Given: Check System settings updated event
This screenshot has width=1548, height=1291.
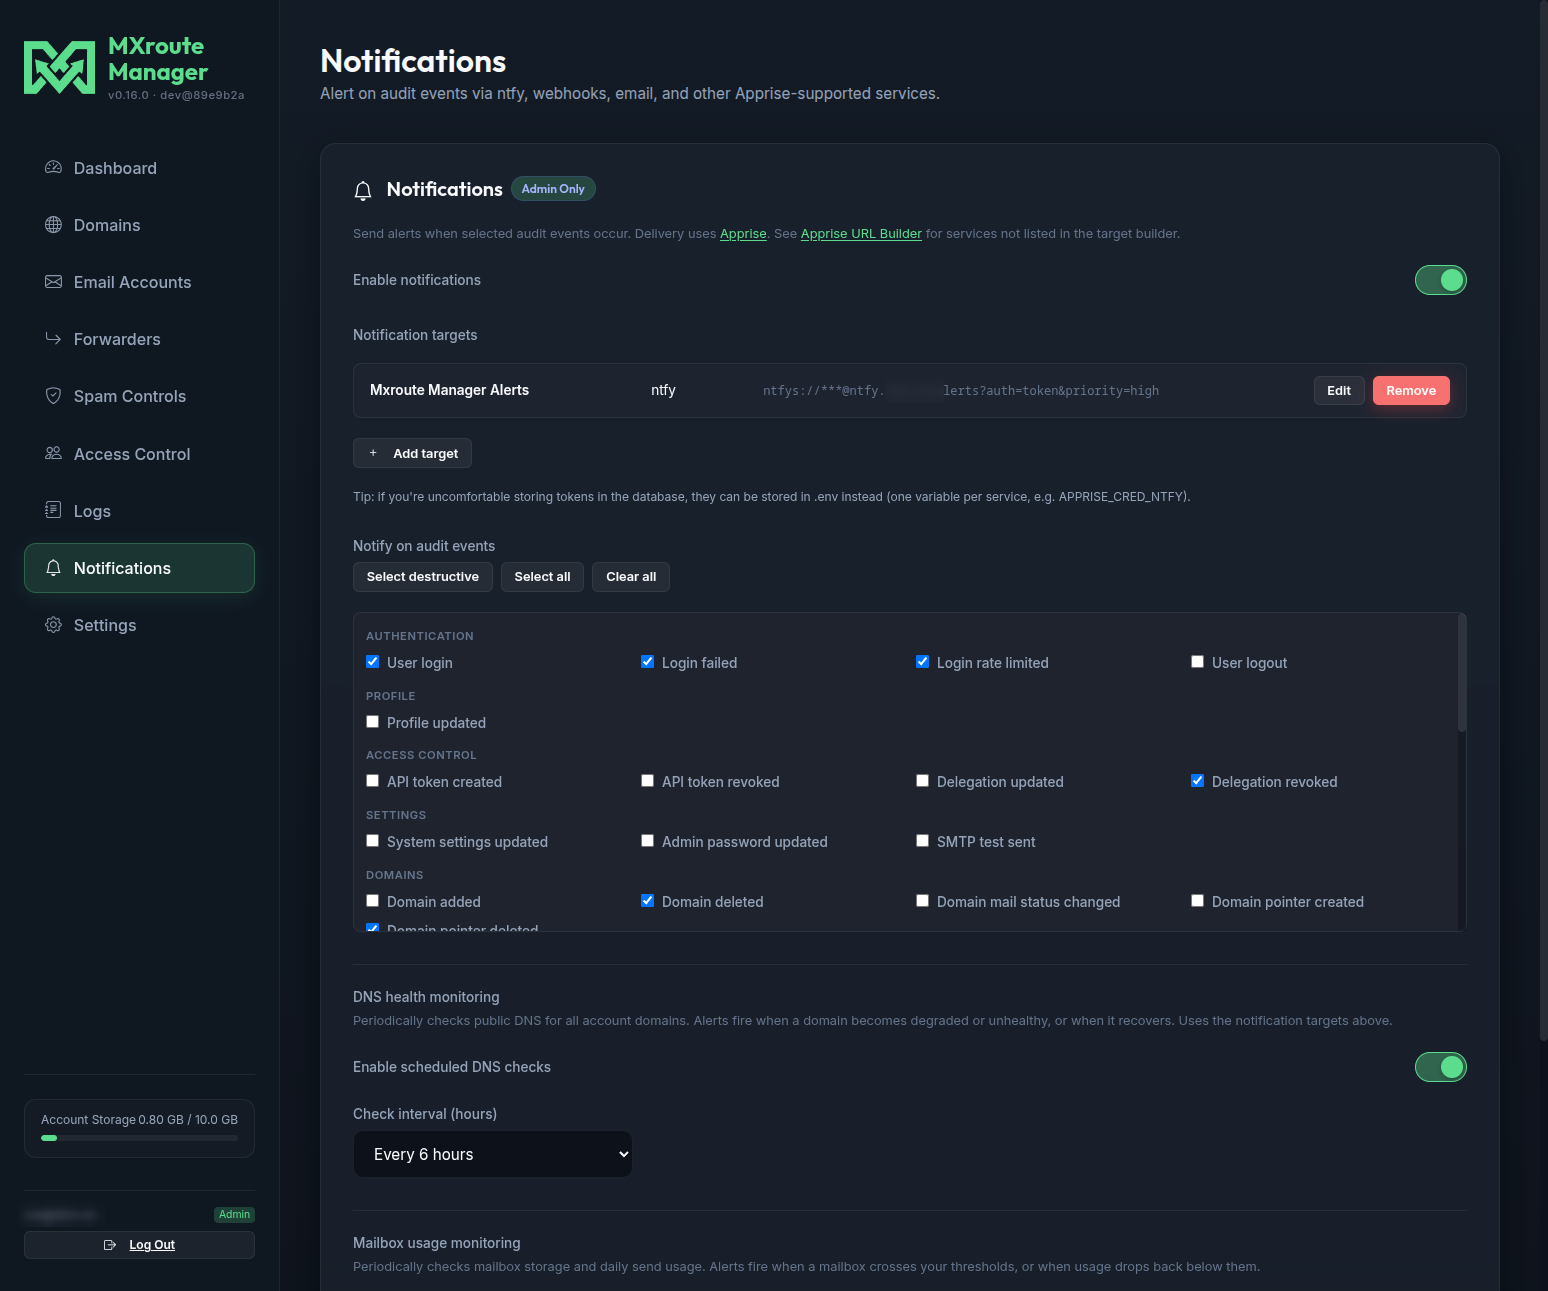Looking at the screenshot, I should (372, 841).
